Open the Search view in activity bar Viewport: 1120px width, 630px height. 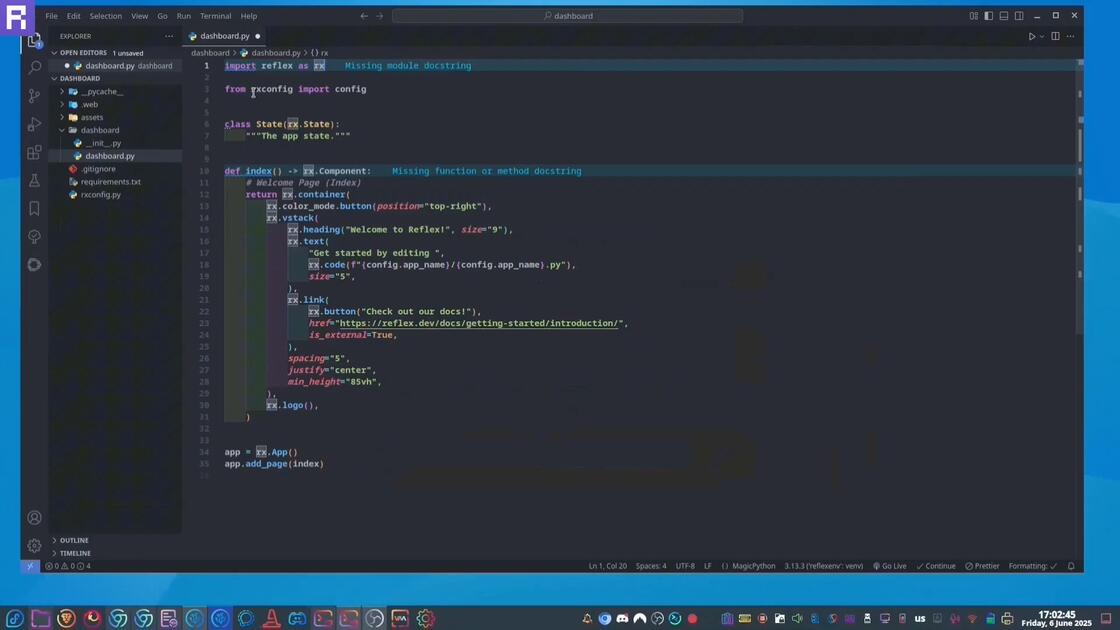34,68
